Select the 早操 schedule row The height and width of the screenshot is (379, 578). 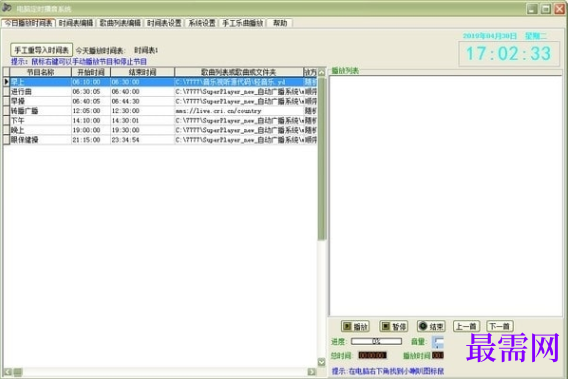pos(160,101)
